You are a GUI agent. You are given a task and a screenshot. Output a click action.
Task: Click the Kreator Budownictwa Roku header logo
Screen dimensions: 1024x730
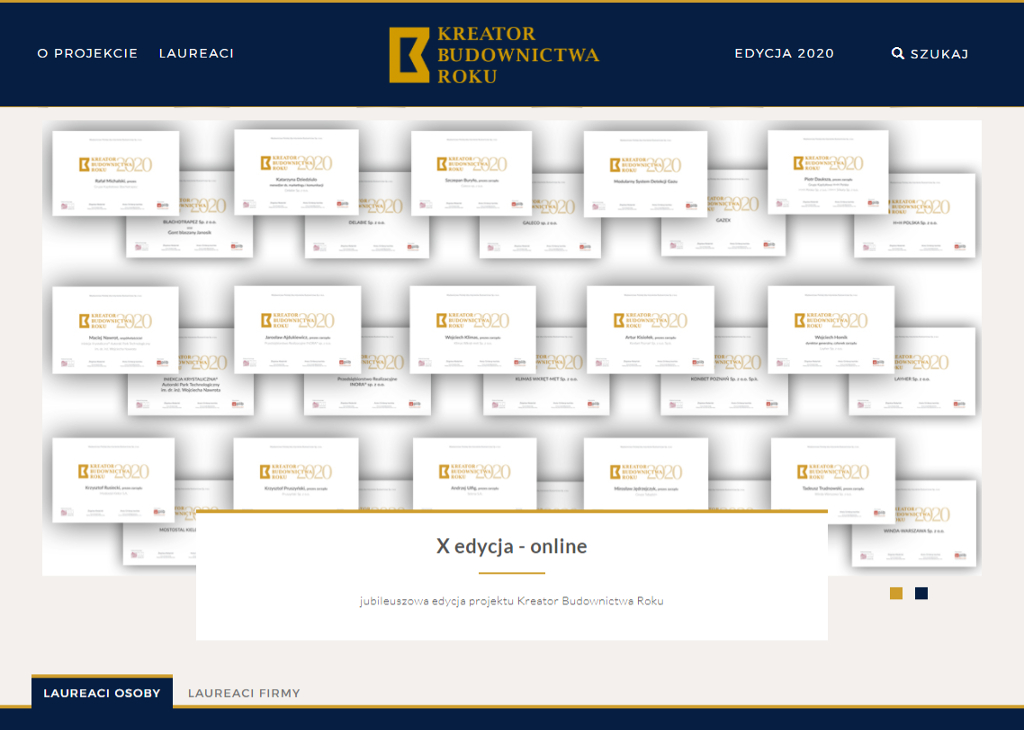(494, 55)
